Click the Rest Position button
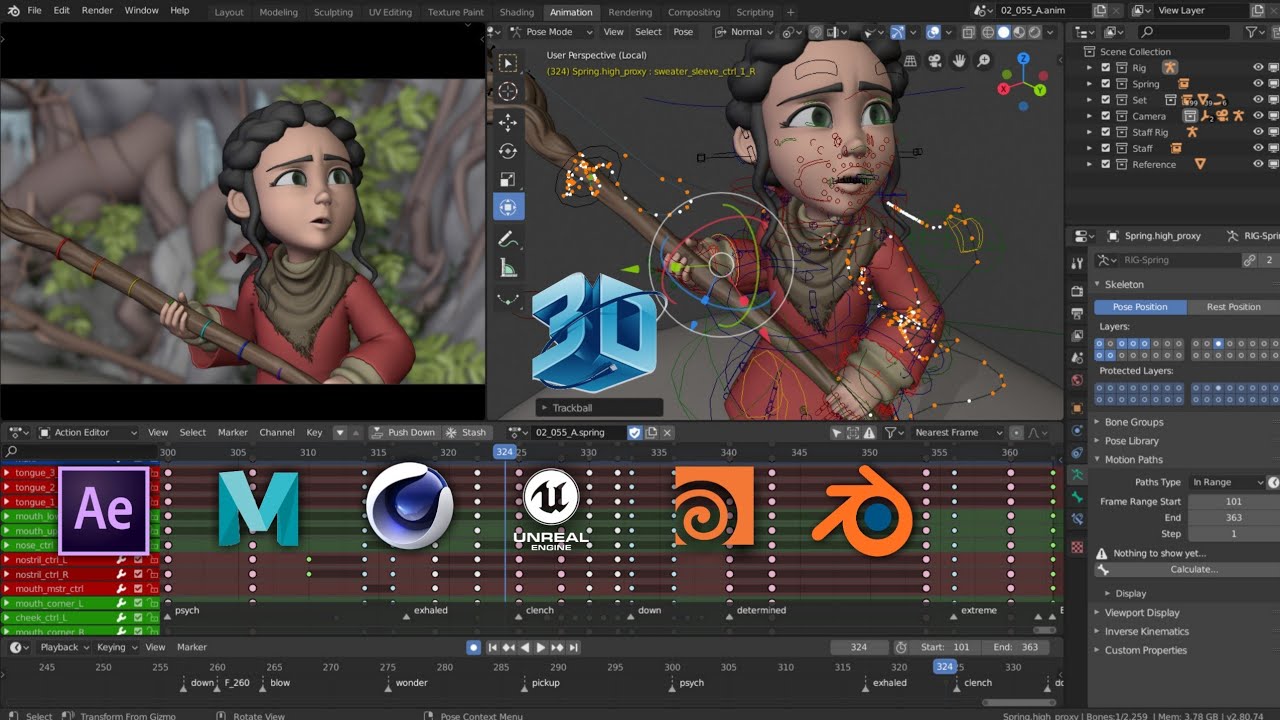Screen dimensions: 1280x720 click(x=1233, y=307)
